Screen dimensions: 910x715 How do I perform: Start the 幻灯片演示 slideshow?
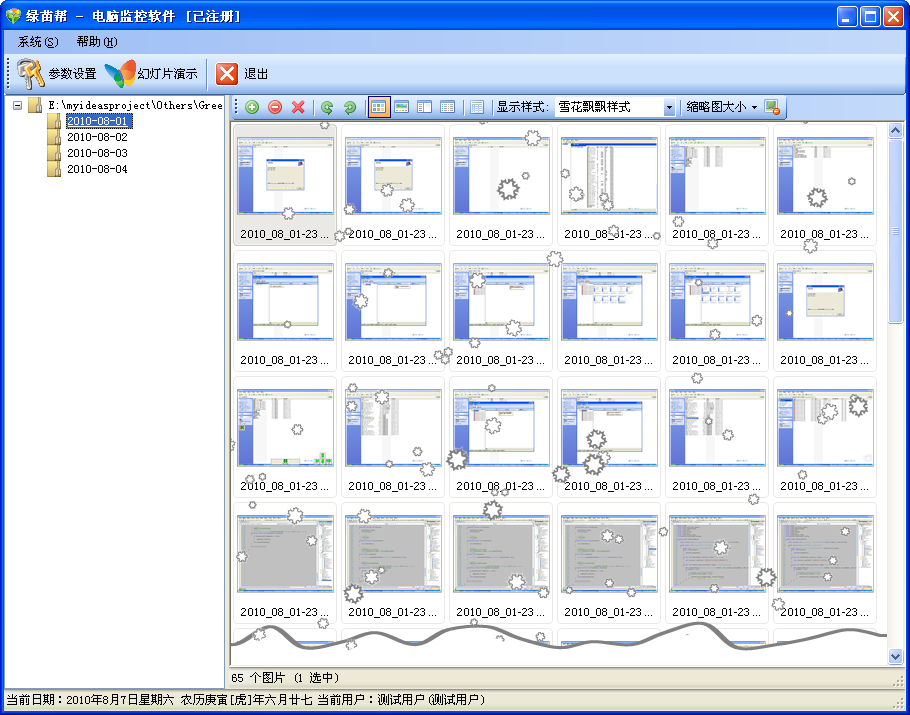tap(151, 74)
